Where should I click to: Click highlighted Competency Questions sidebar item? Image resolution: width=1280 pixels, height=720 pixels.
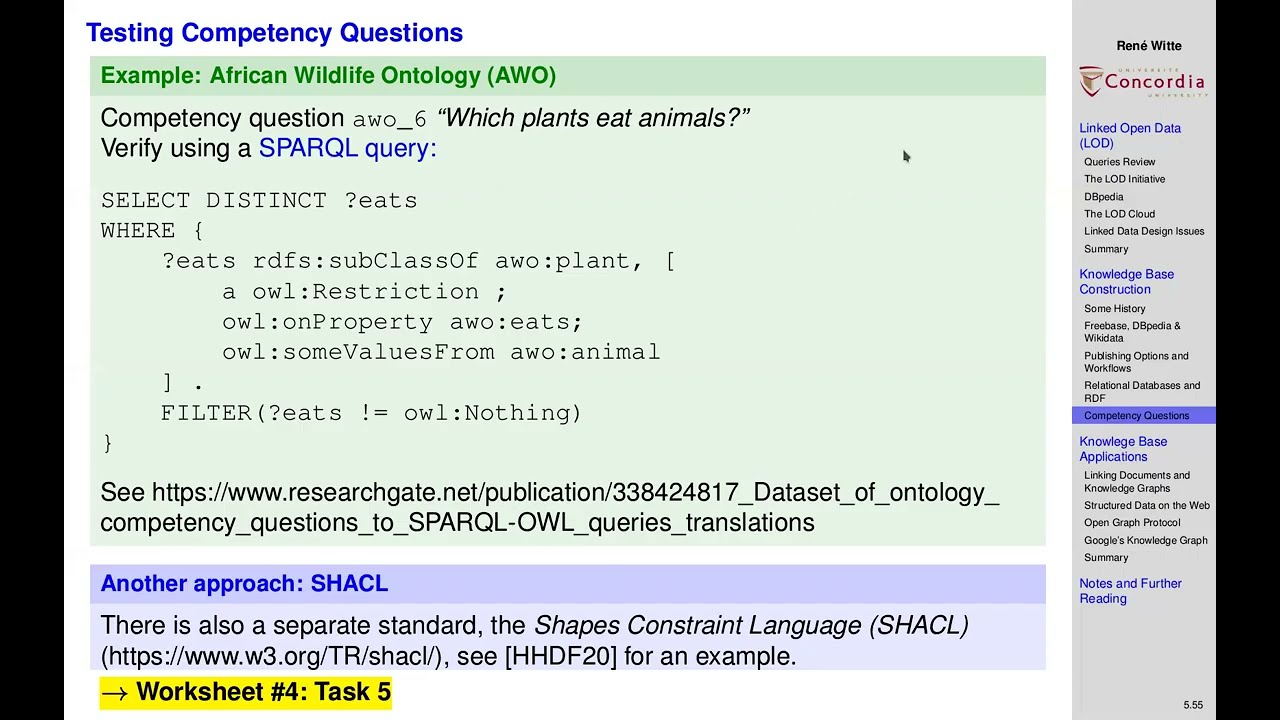point(1136,416)
